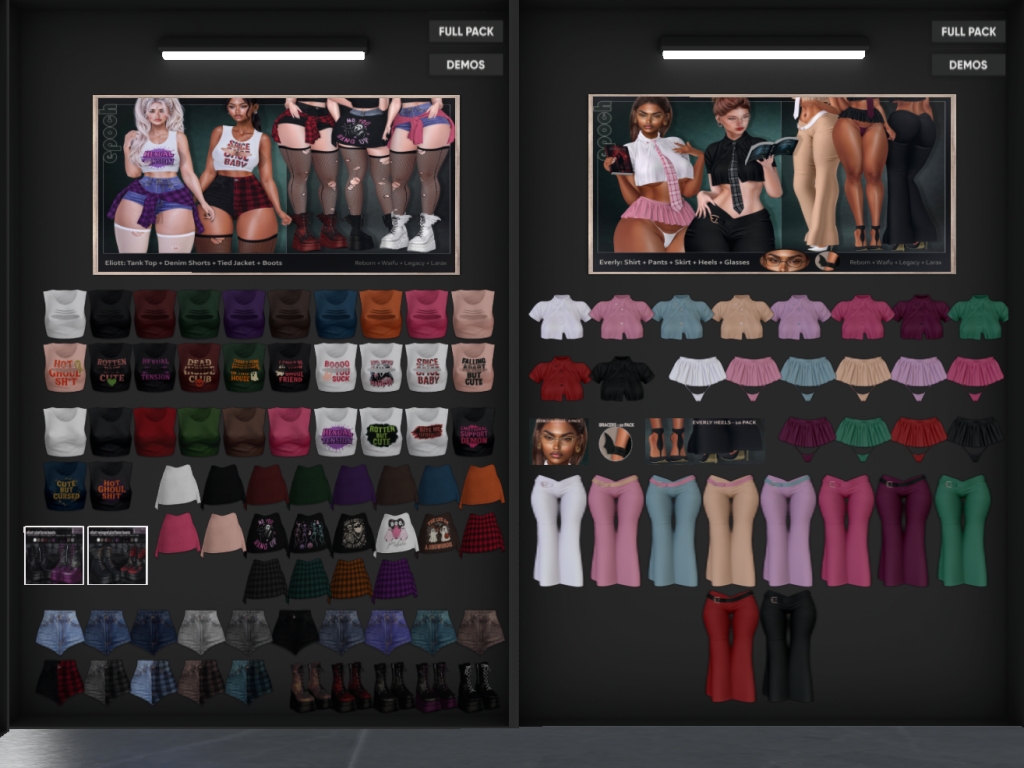The width and height of the screenshot is (1024, 768).
Task: Select the green flared pants
Action: point(962,529)
